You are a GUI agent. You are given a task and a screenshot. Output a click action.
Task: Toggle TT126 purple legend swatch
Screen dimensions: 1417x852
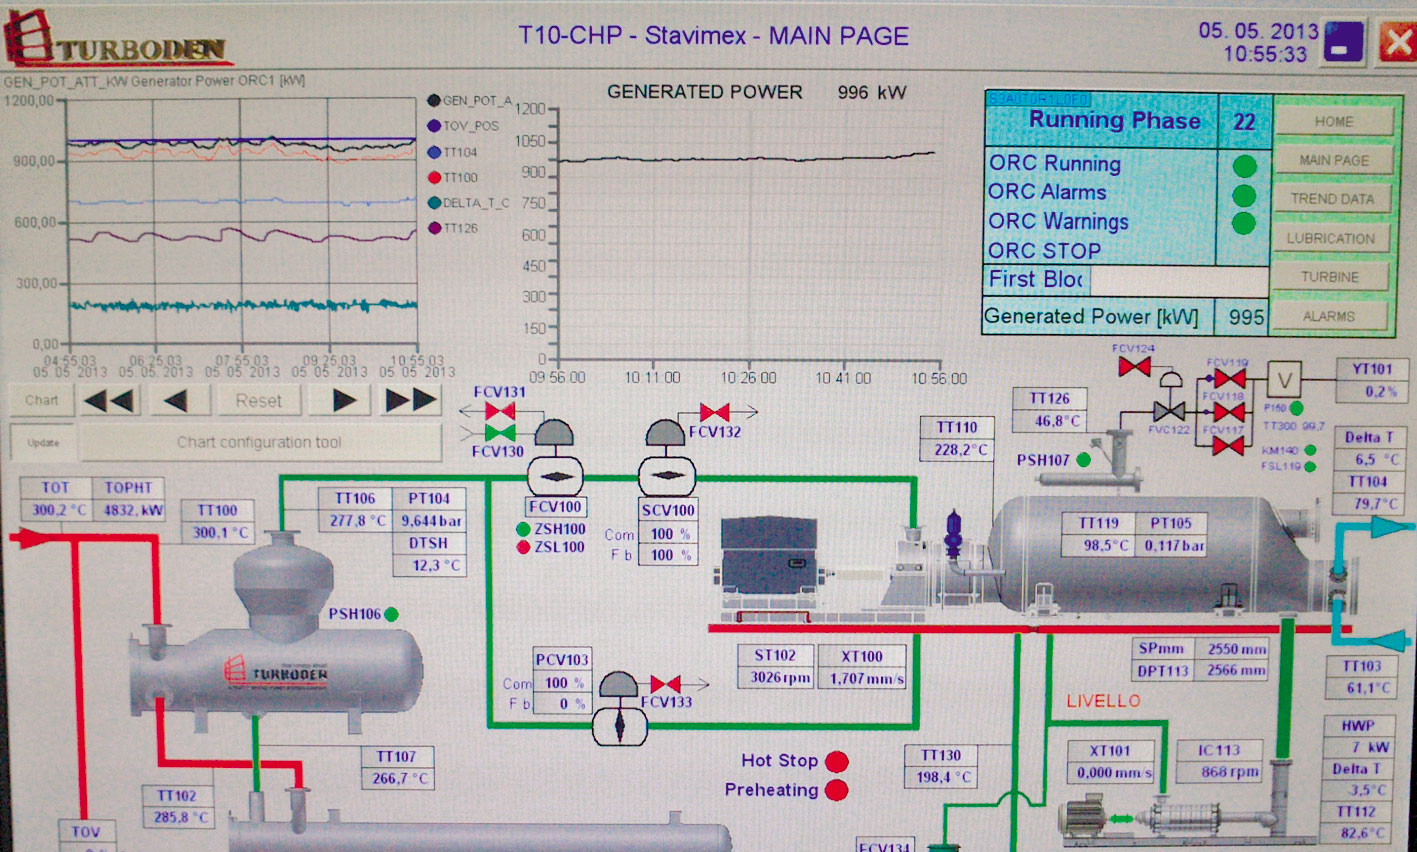tap(434, 228)
